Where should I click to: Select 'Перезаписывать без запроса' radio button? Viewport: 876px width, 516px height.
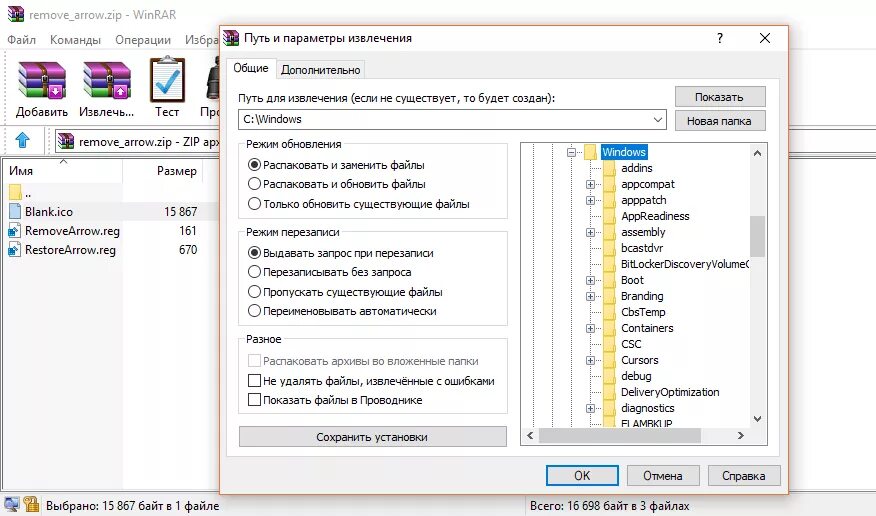[x=254, y=272]
